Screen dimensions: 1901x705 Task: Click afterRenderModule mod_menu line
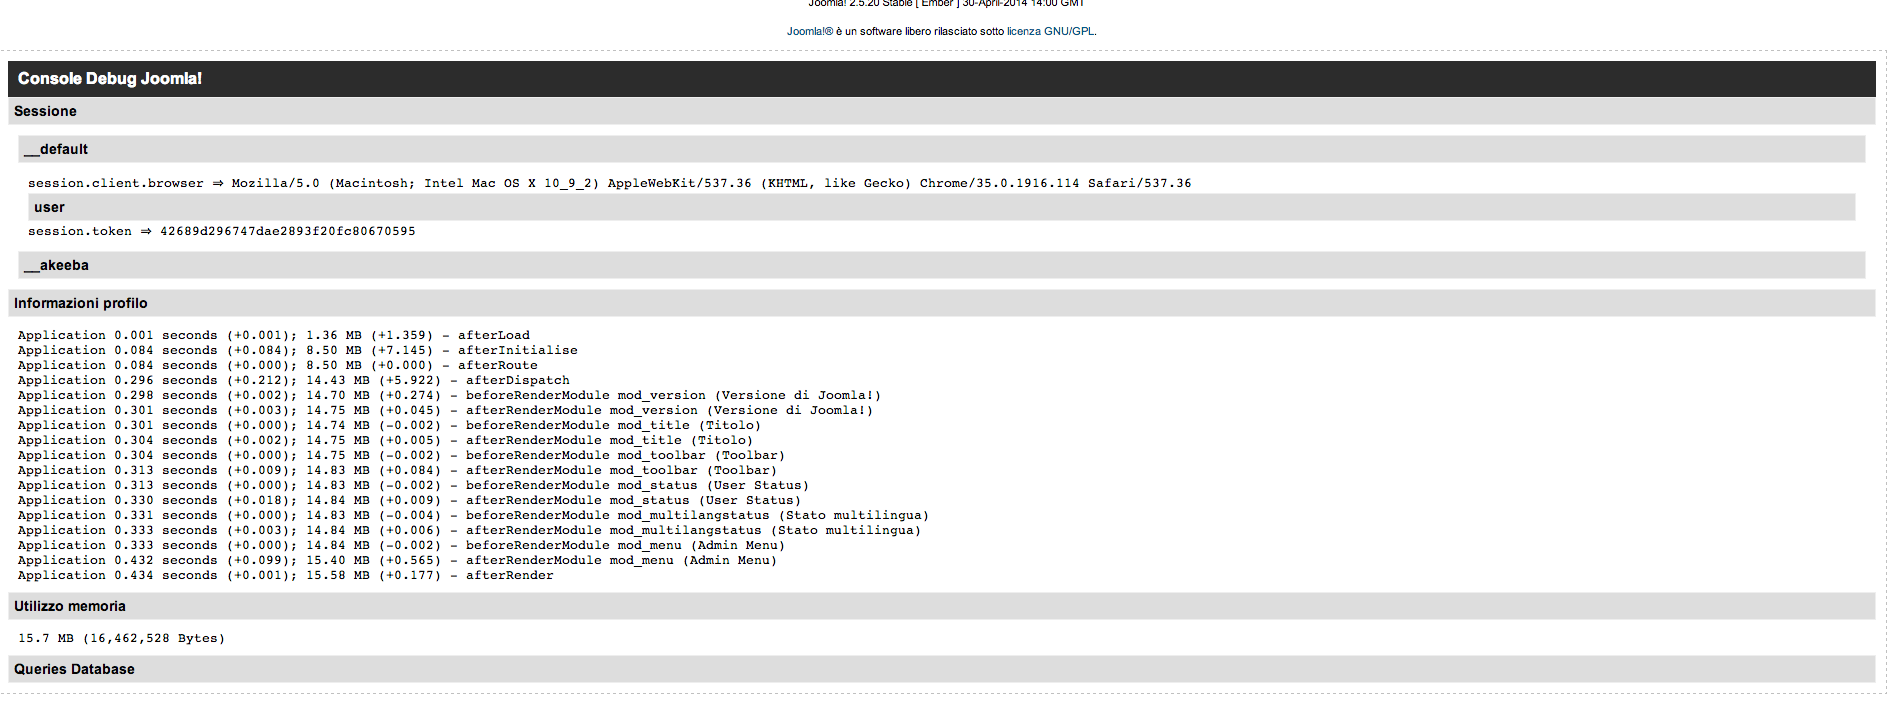[x=397, y=560]
